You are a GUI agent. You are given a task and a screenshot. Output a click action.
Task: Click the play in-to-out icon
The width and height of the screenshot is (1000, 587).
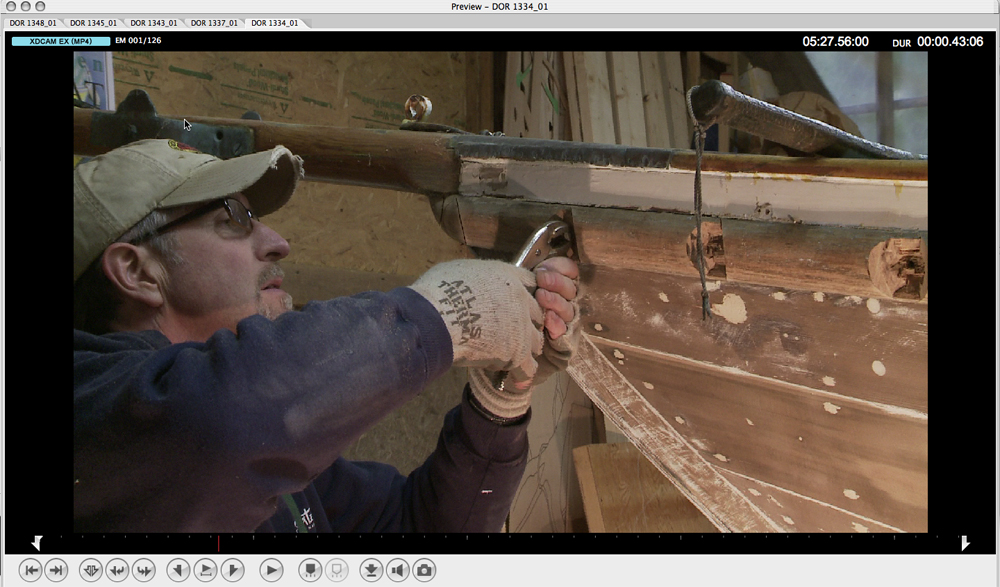tap(205, 570)
